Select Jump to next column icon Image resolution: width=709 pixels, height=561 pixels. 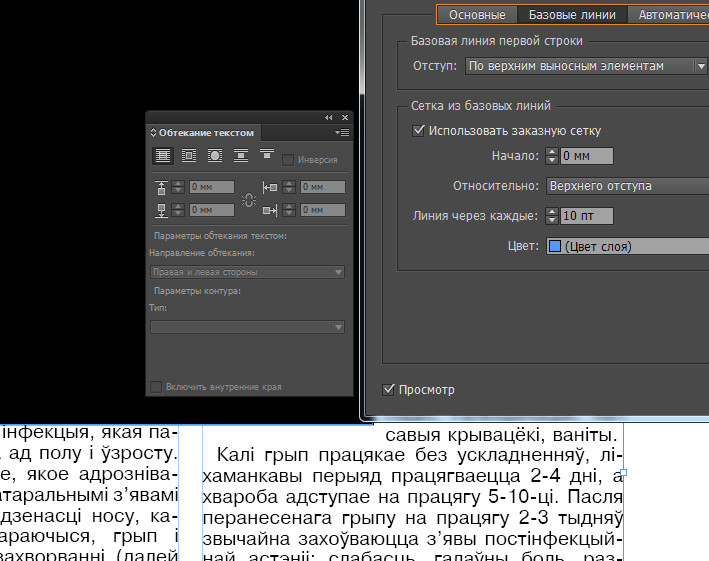coord(267,155)
